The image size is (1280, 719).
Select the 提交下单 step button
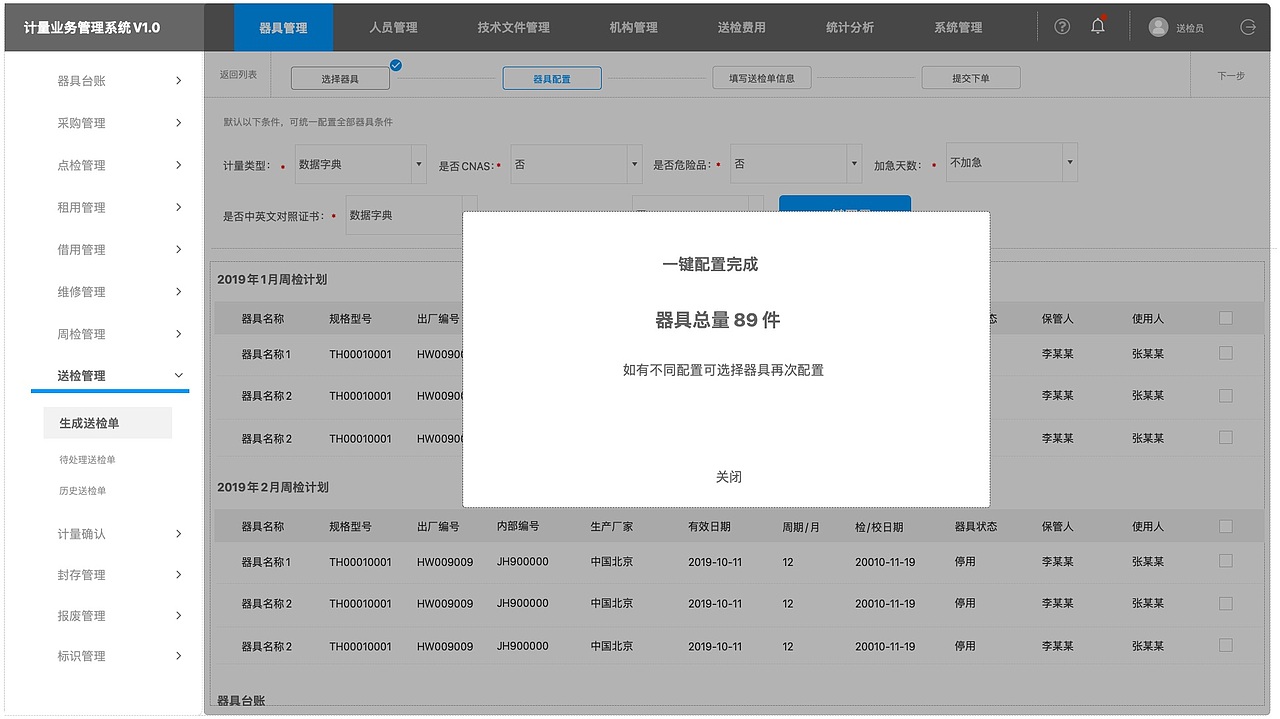click(971, 78)
